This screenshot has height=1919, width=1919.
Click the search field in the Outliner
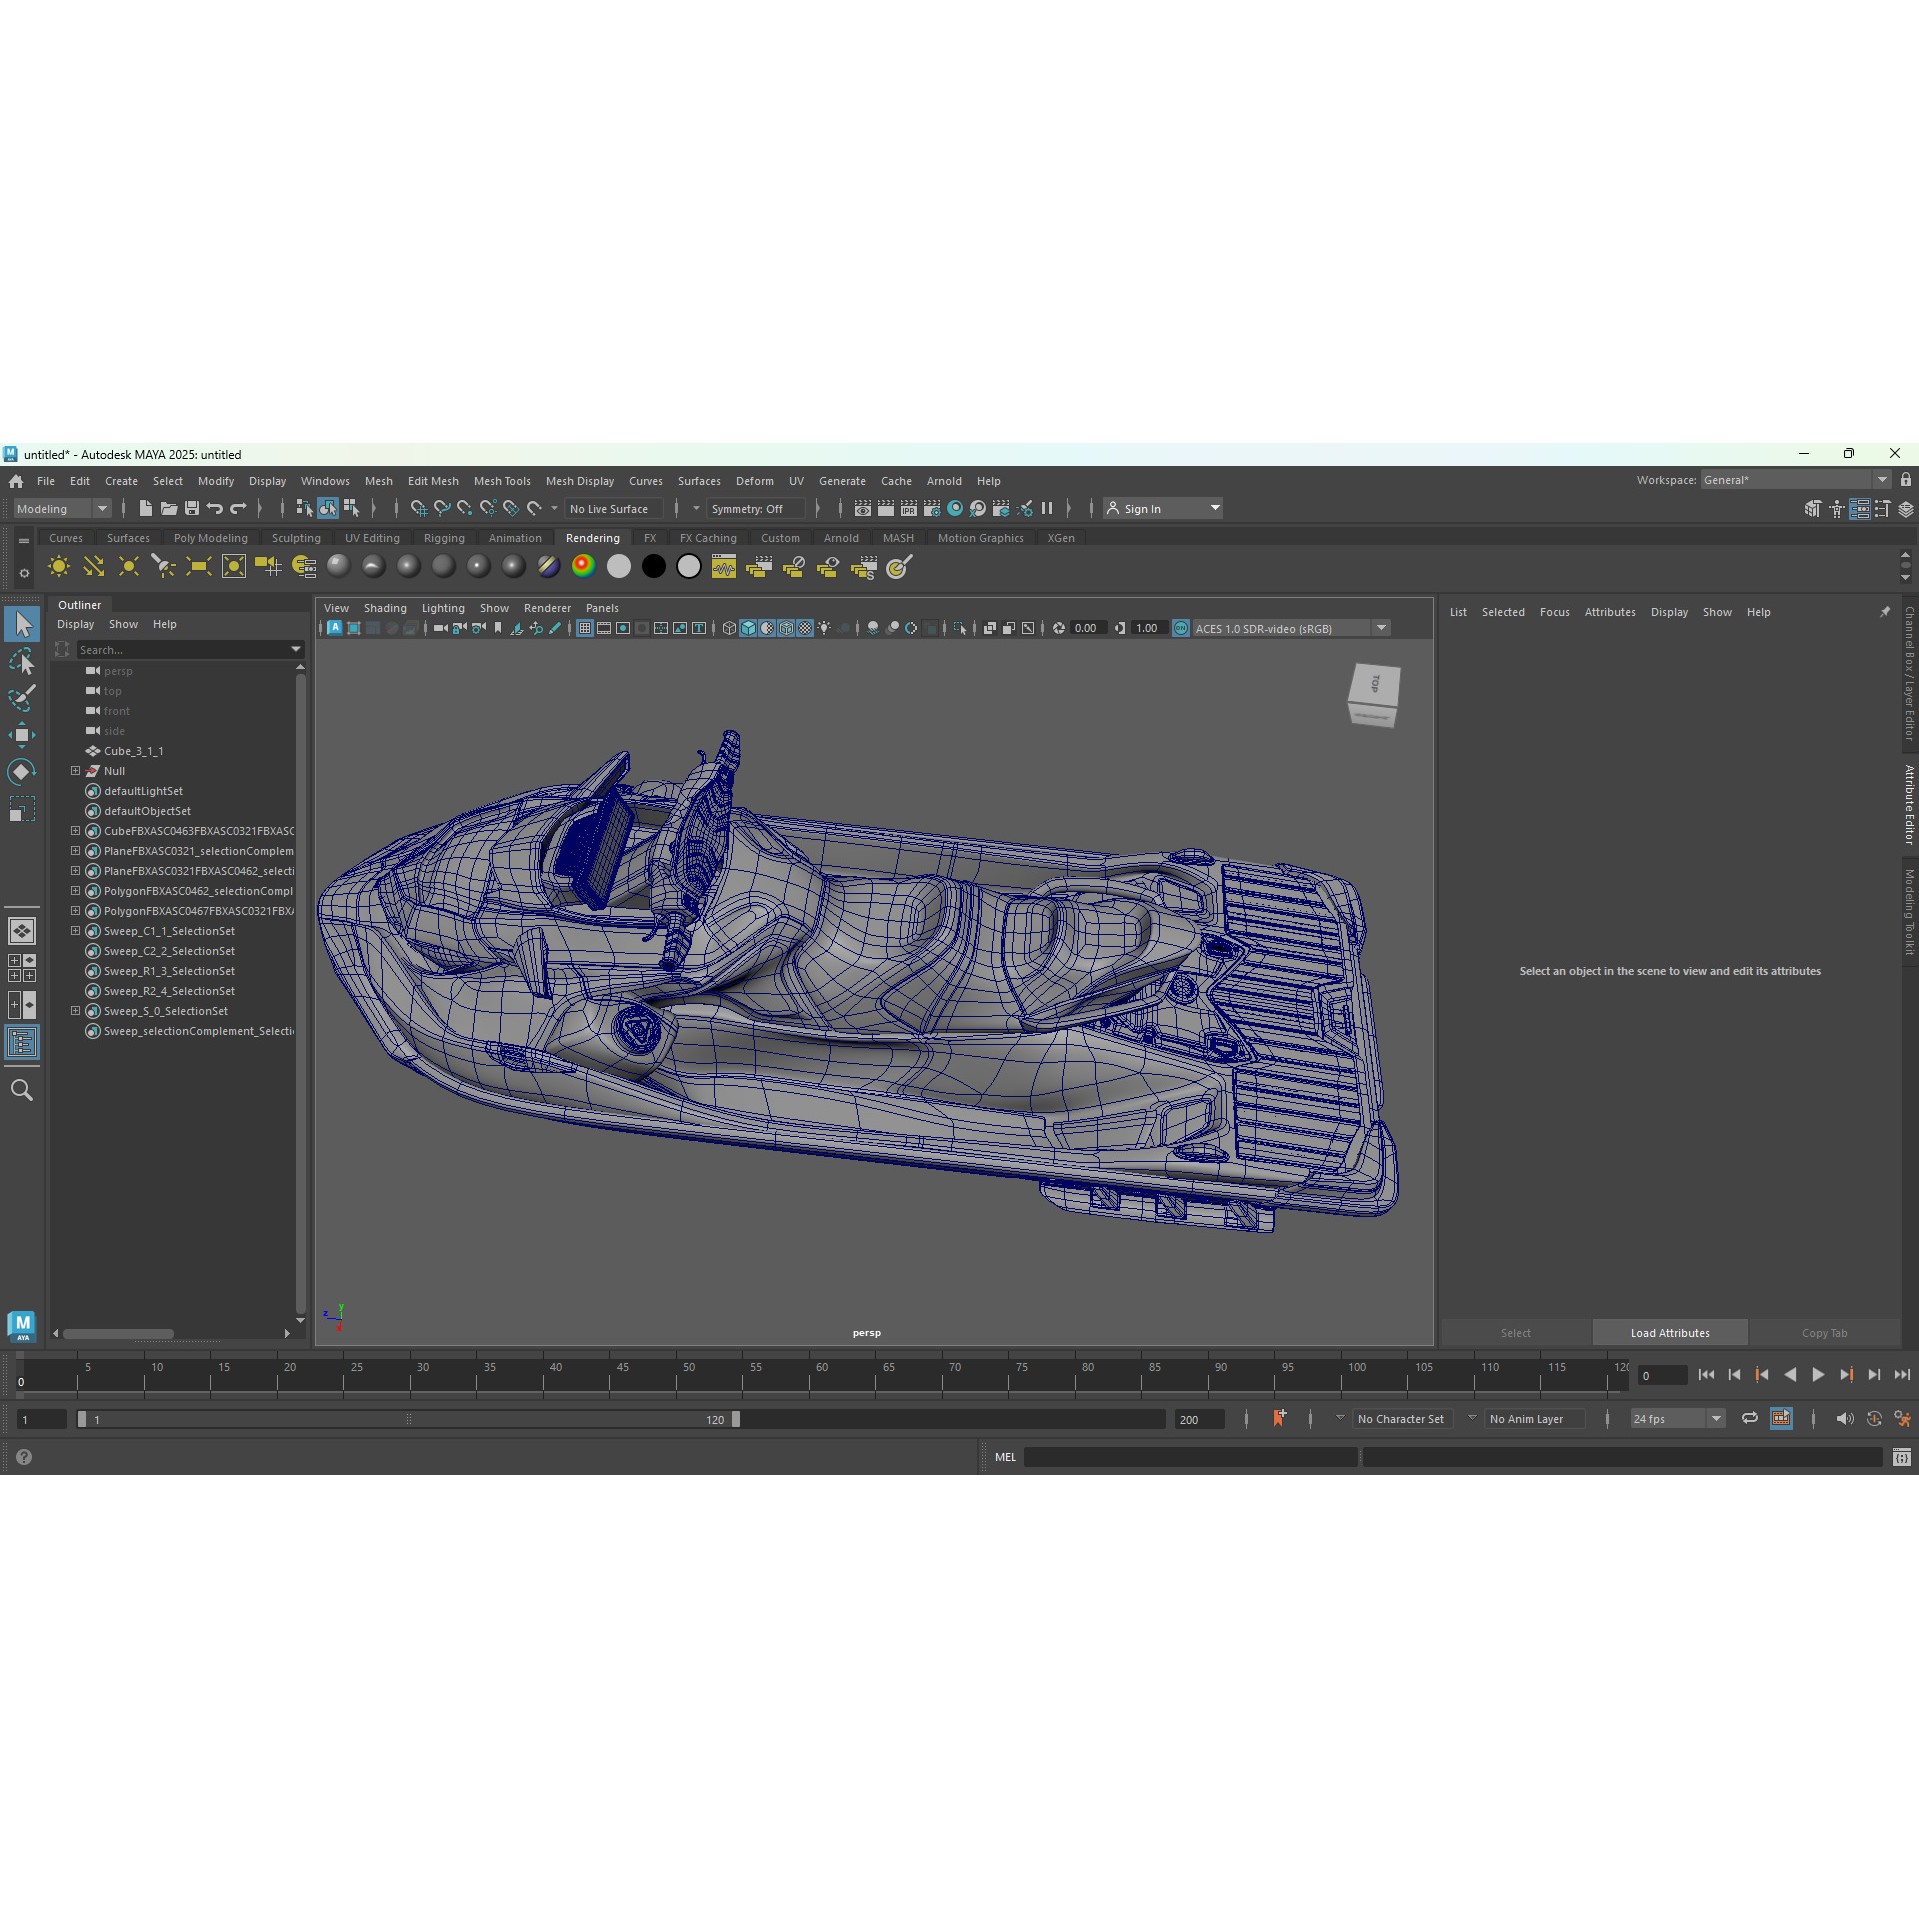pos(180,649)
